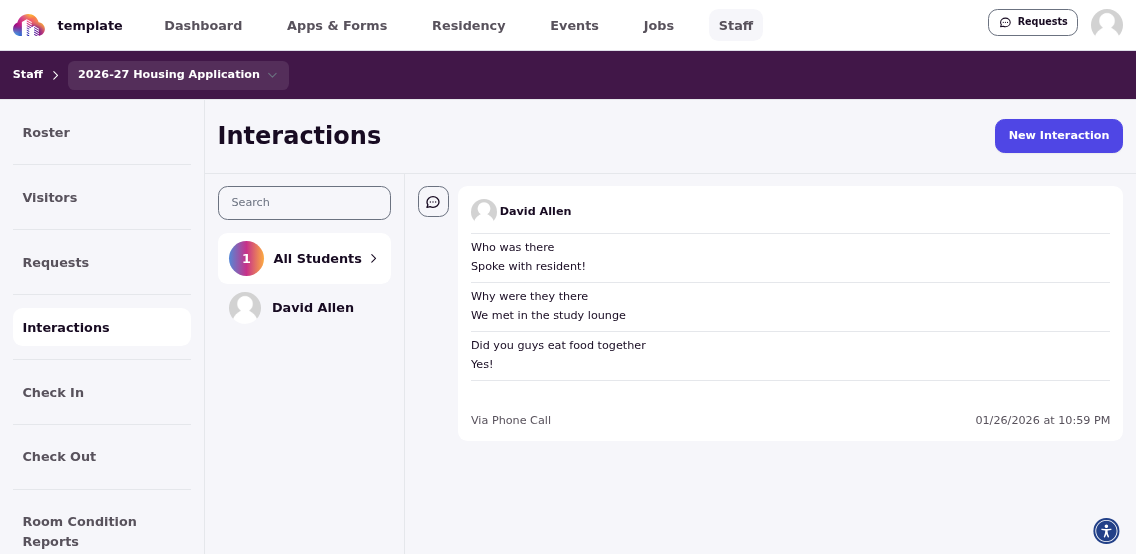The height and width of the screenshot is (554, 1136).
Task: Click the 'Why were they there' question
Action: tap(530, 296)
